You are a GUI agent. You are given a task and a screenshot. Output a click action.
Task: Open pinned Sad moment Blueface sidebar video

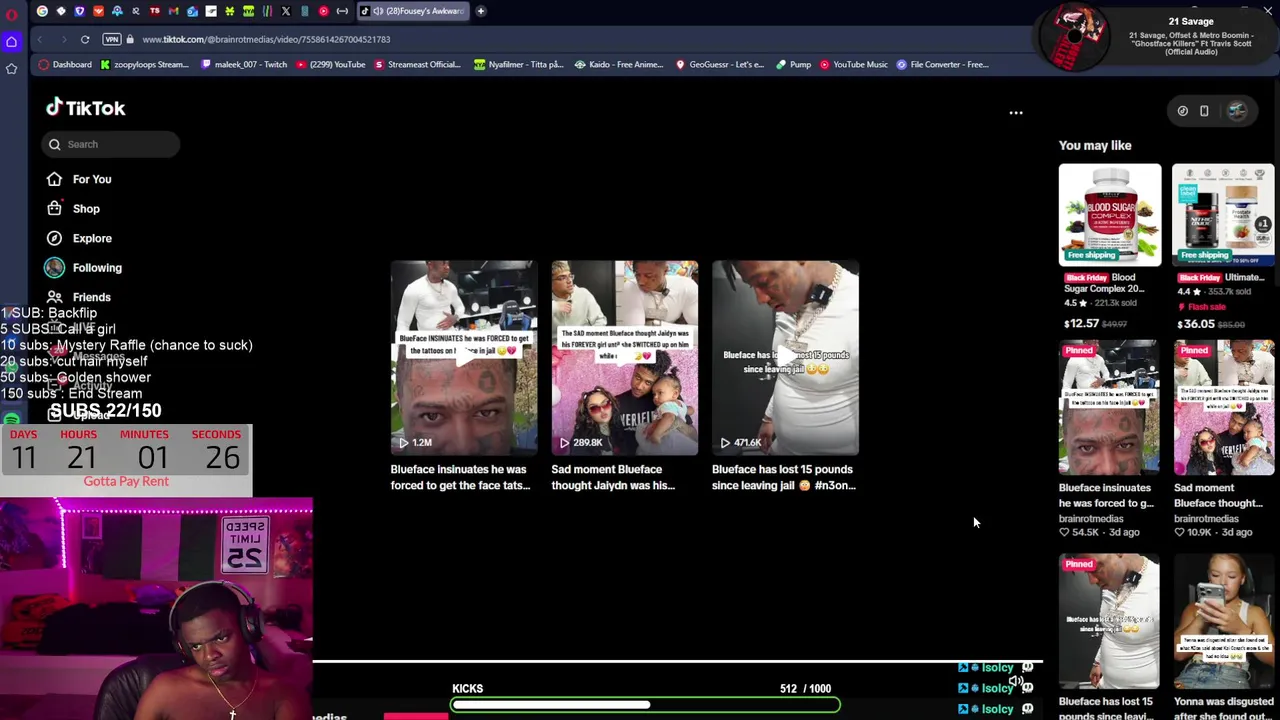tap(1224, 408)
